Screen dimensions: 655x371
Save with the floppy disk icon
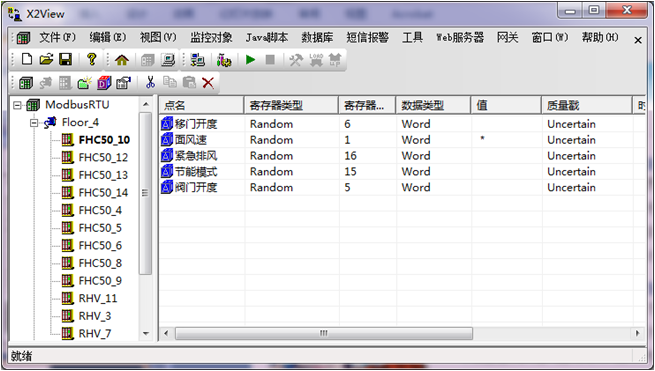click(x=66, y=59)
